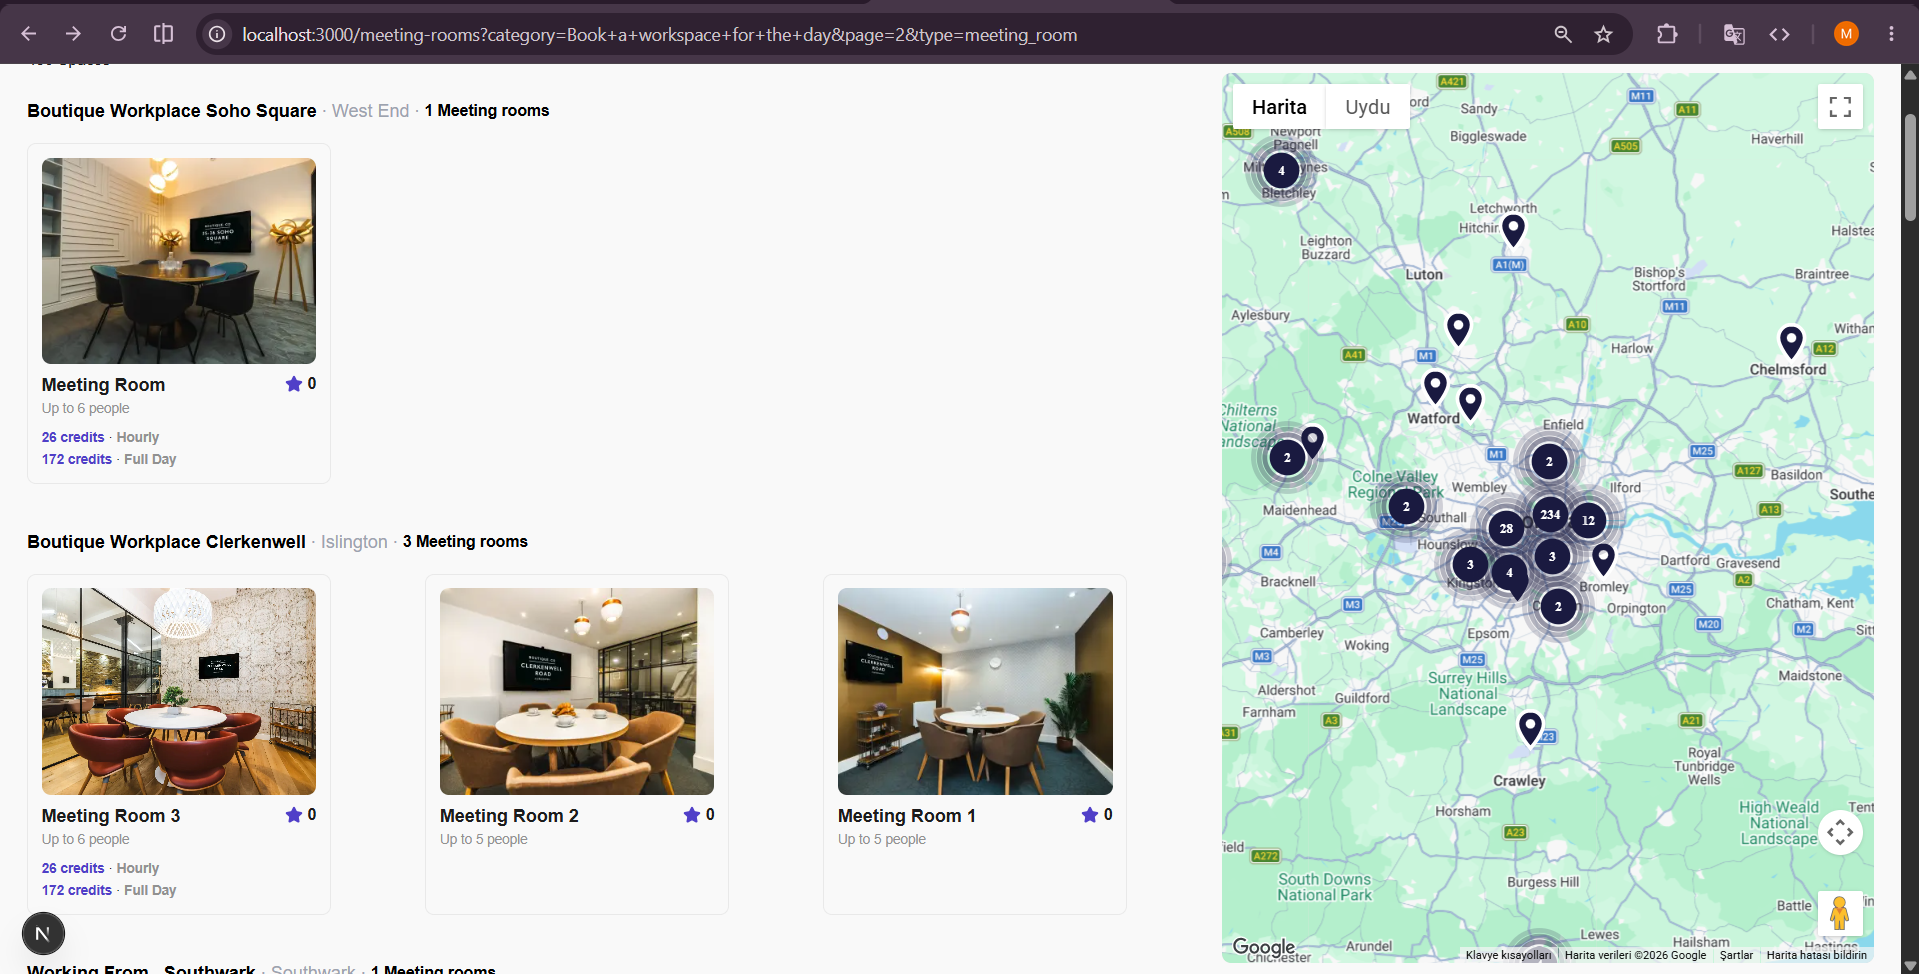This screenshot has width=1919, height=974.
Task: Select the map pin near Hitchin
Action: 1514,230
